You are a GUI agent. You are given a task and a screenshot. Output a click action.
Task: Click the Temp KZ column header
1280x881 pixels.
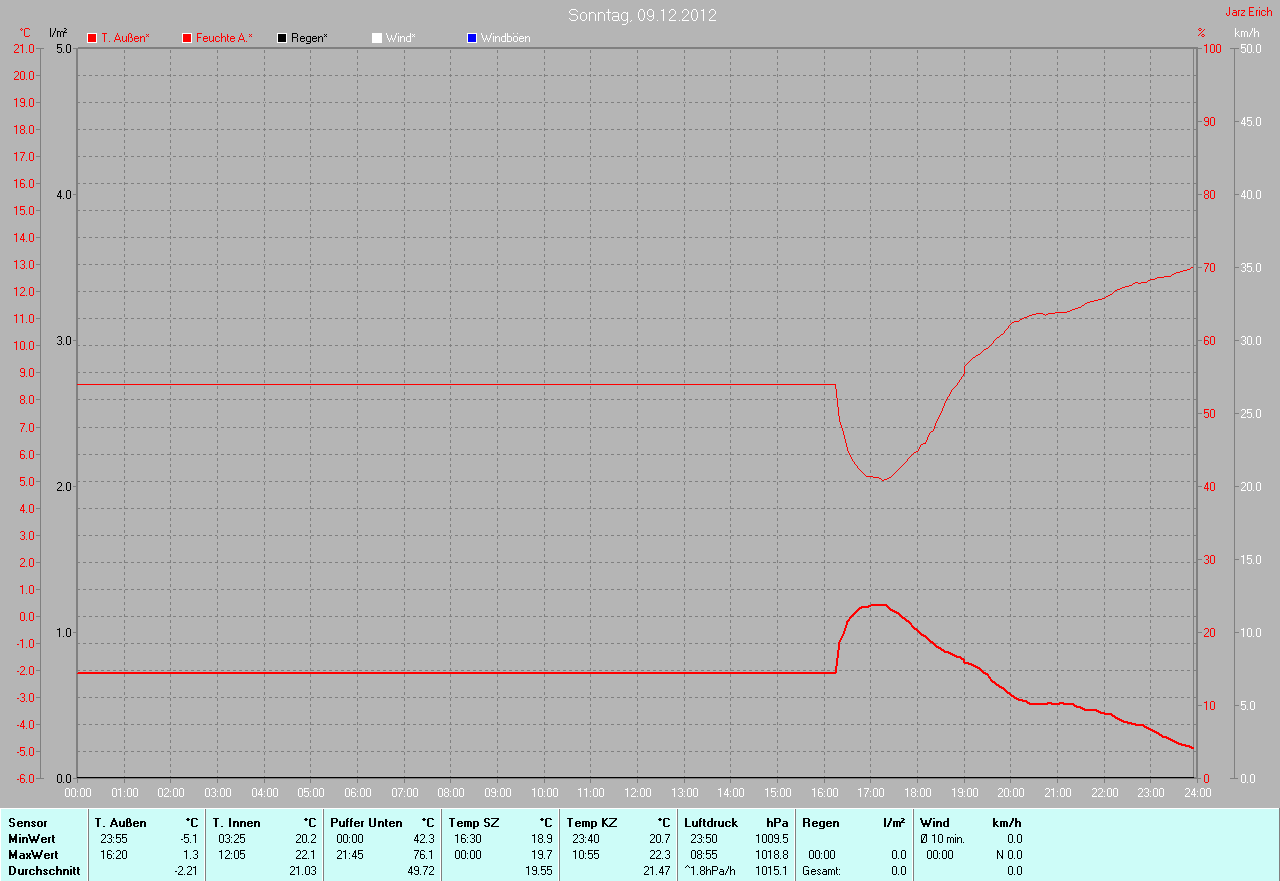[592, 823]
